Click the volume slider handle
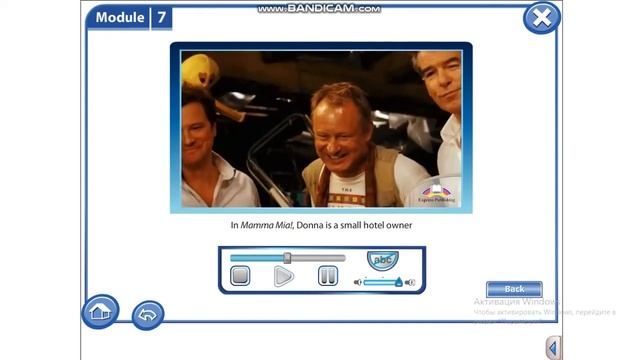 398,282
